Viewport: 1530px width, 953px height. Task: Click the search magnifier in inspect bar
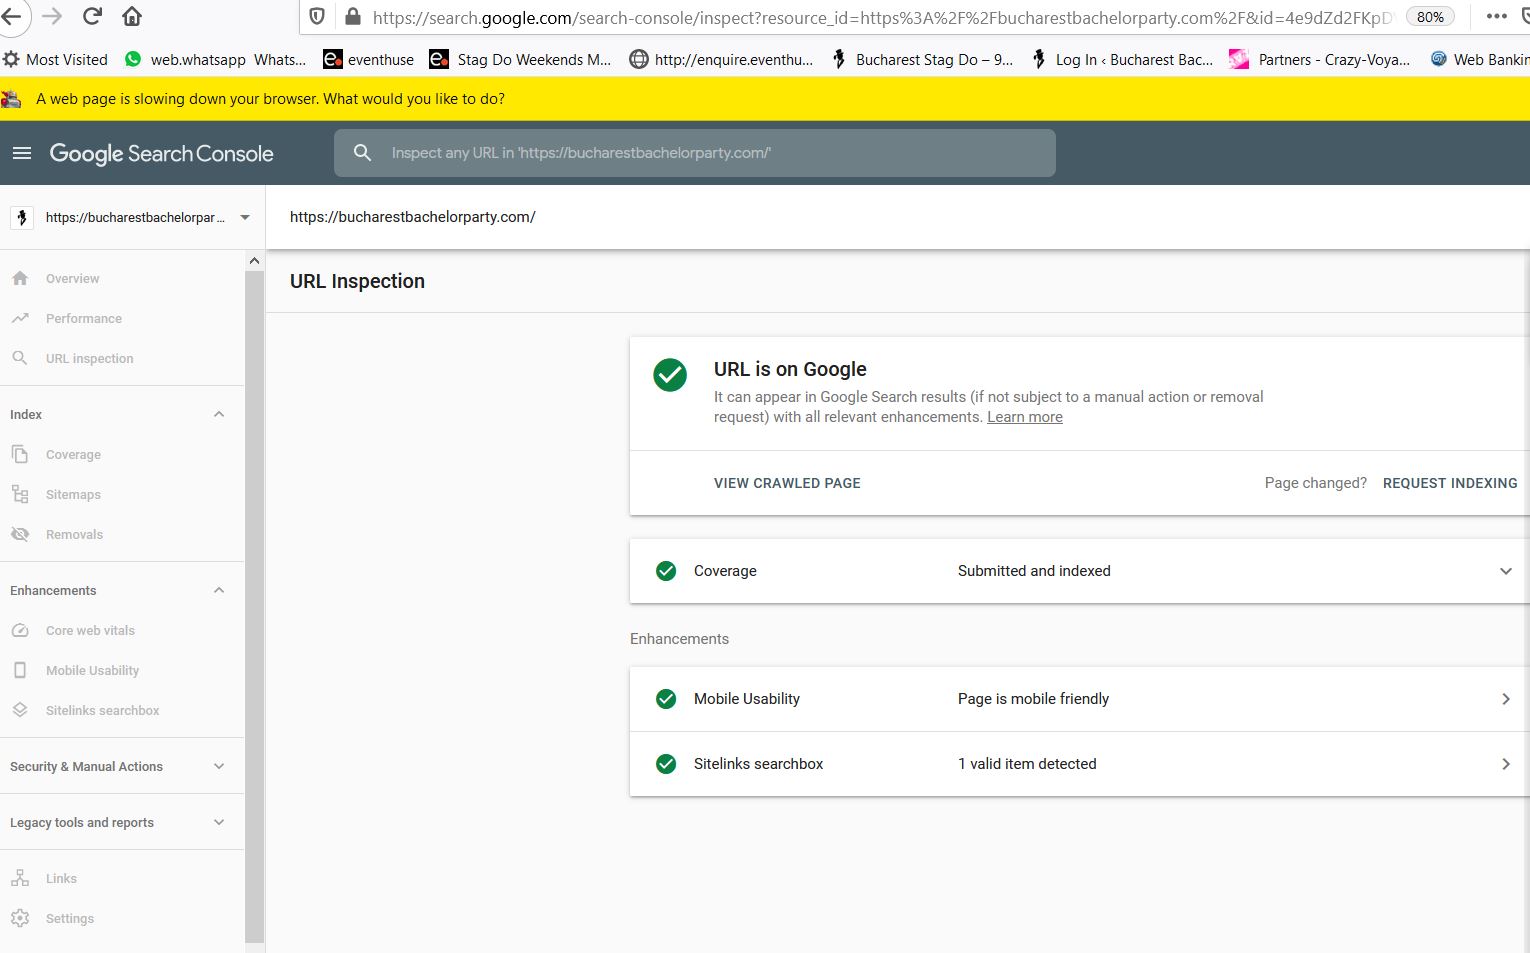(x=363, y=153)
